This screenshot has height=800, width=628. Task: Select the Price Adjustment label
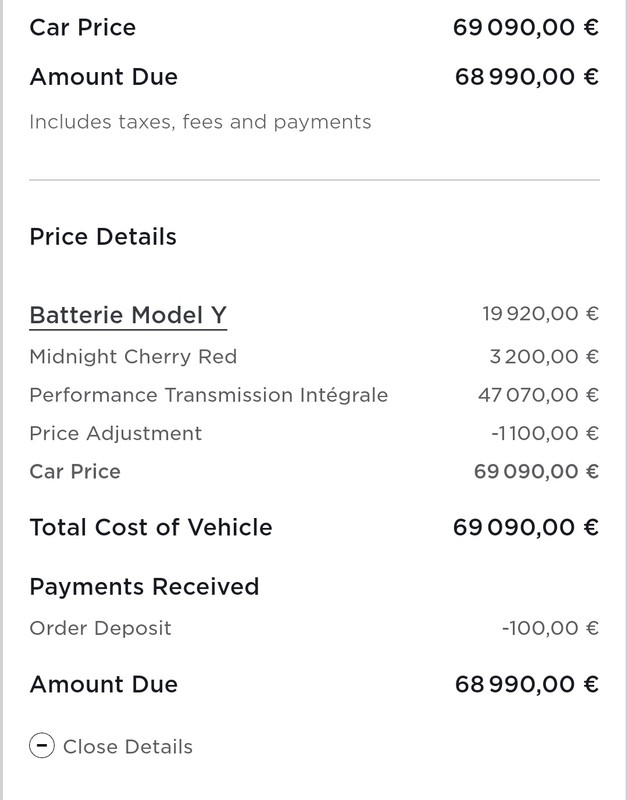click(x=116, y=434)
